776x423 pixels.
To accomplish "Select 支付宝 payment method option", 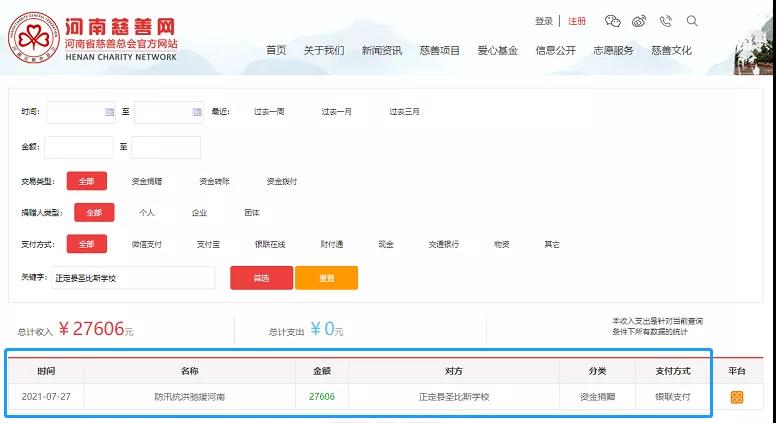I will tap(208, 244).
